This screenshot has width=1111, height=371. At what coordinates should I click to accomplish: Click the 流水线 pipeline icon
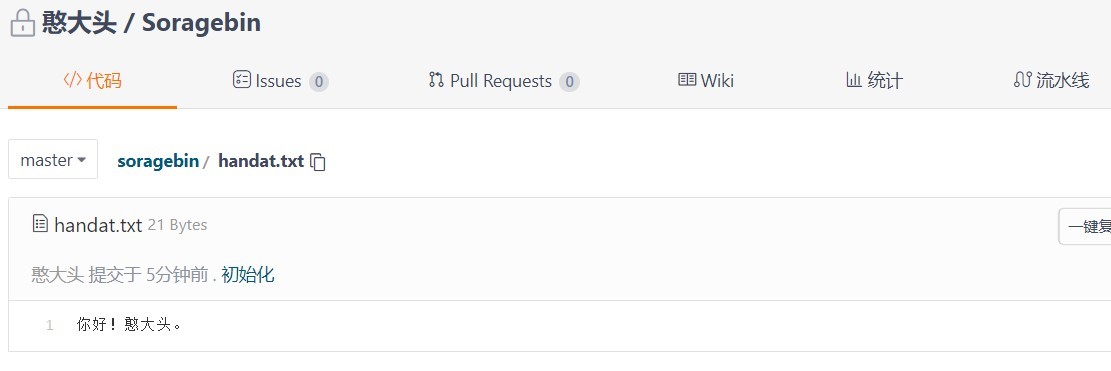tap(1022, 80)
